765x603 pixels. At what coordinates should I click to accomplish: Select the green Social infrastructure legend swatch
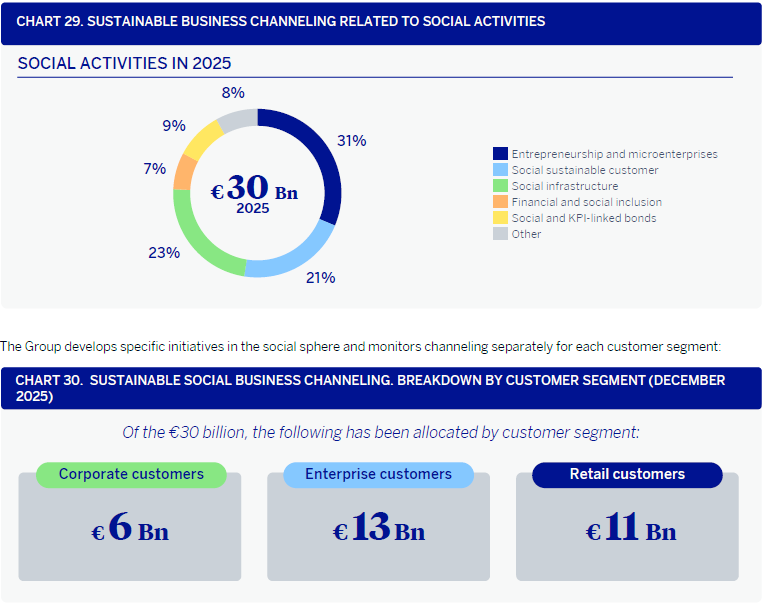tap(500, 186)
